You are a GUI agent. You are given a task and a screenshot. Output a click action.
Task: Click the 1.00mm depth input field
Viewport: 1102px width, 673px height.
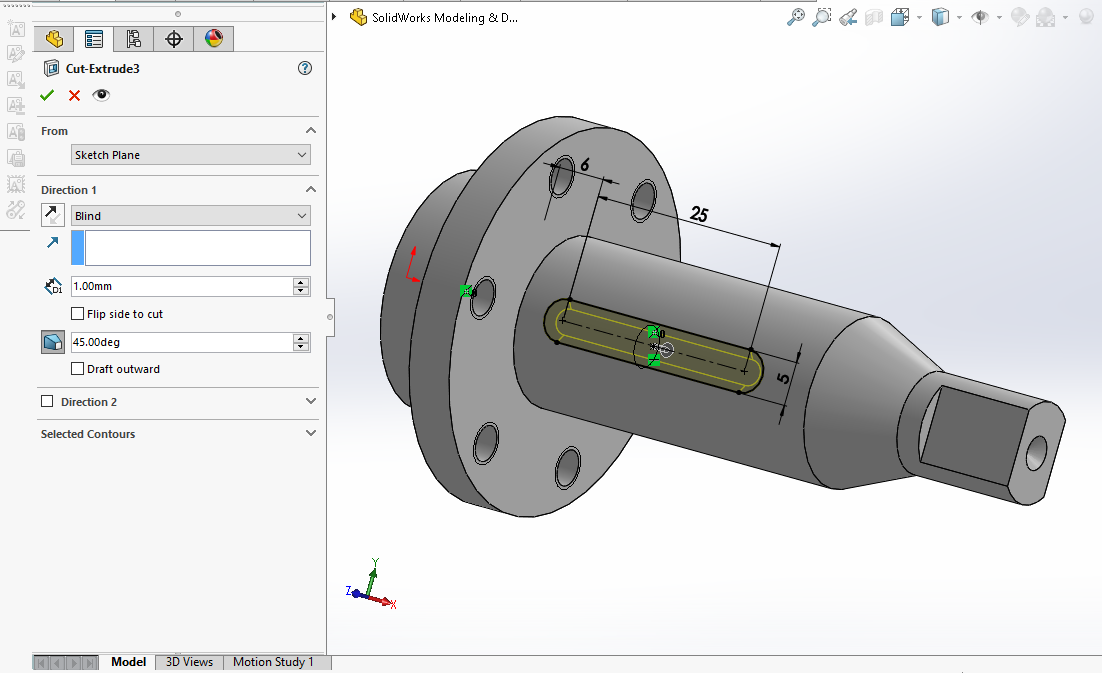[180, 286]
